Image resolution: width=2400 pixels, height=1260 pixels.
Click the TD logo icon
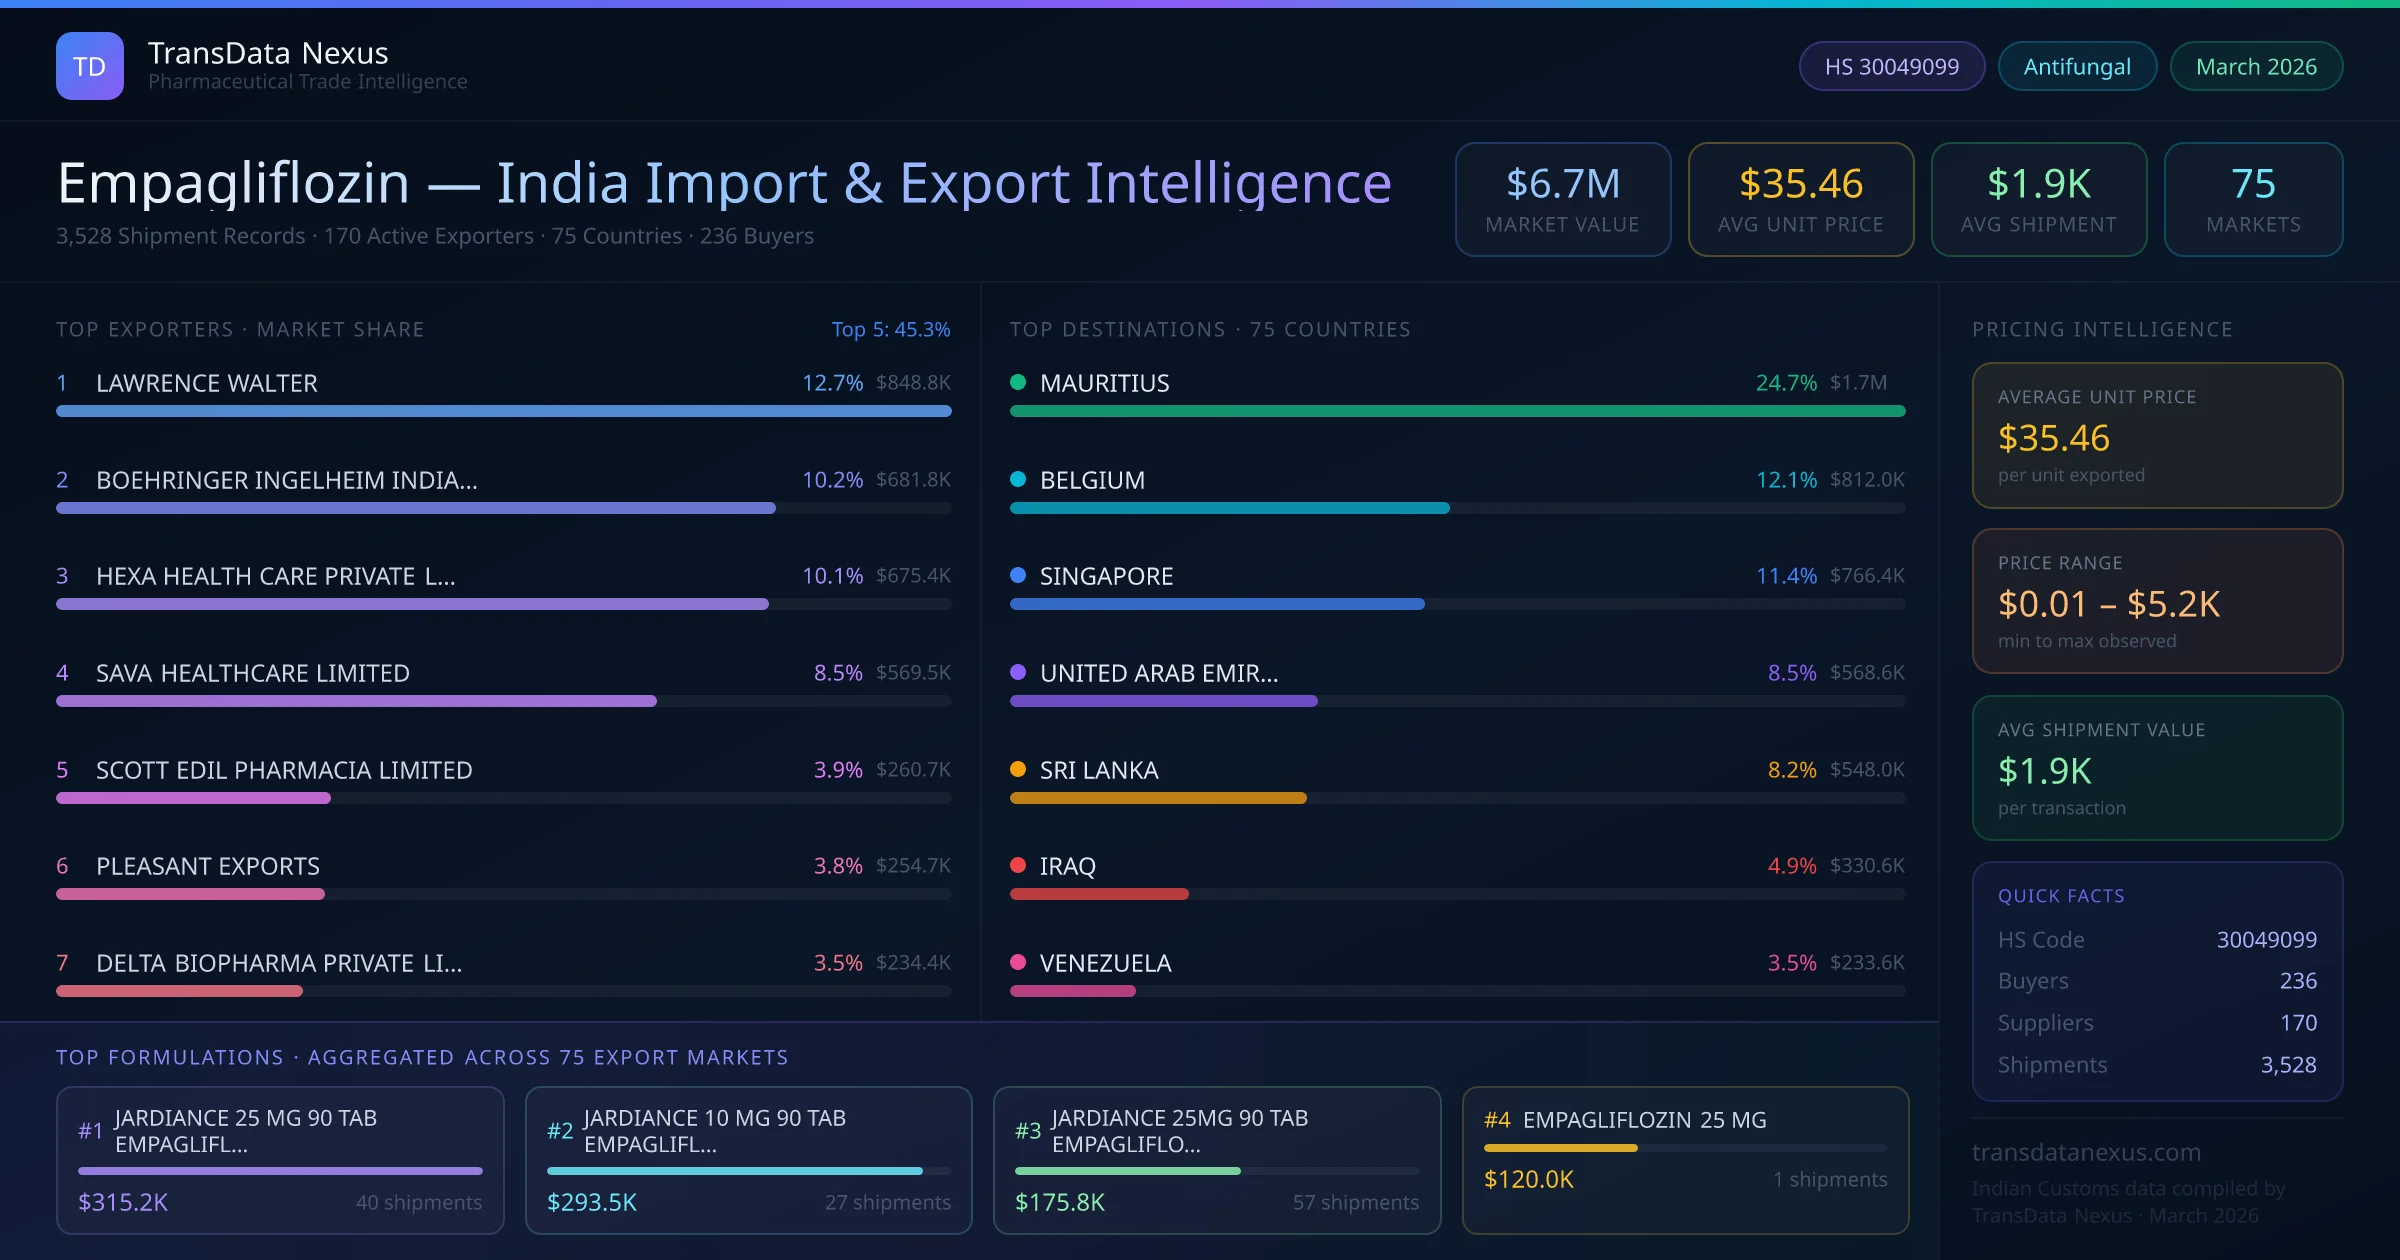(90, 65)
